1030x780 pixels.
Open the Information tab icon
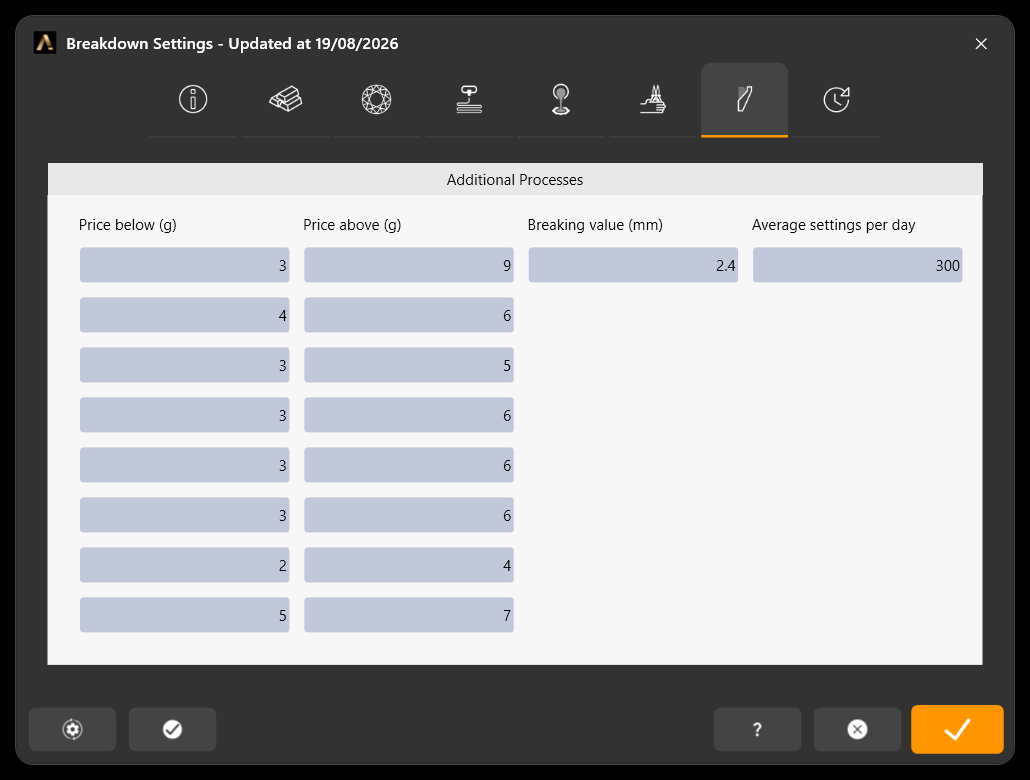193,100
